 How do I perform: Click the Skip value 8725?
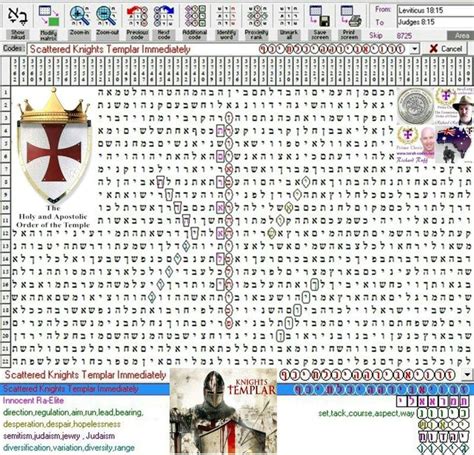[x=404, y=36]
